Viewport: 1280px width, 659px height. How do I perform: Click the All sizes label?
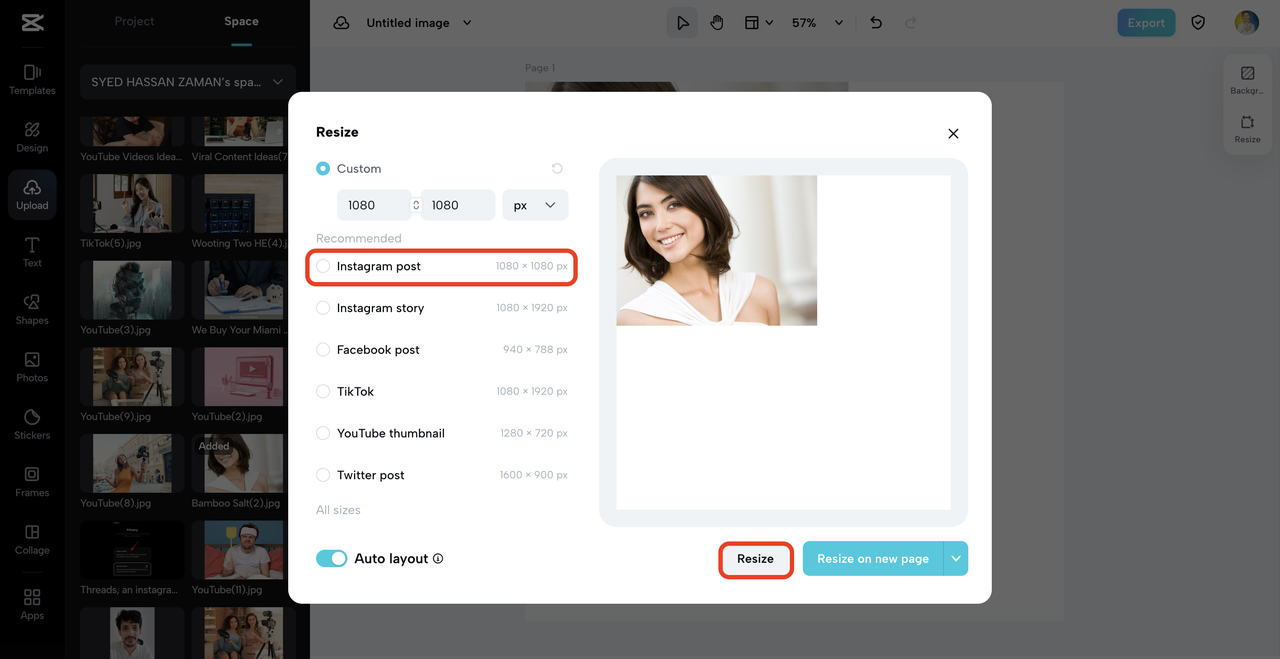coord(338,510)
